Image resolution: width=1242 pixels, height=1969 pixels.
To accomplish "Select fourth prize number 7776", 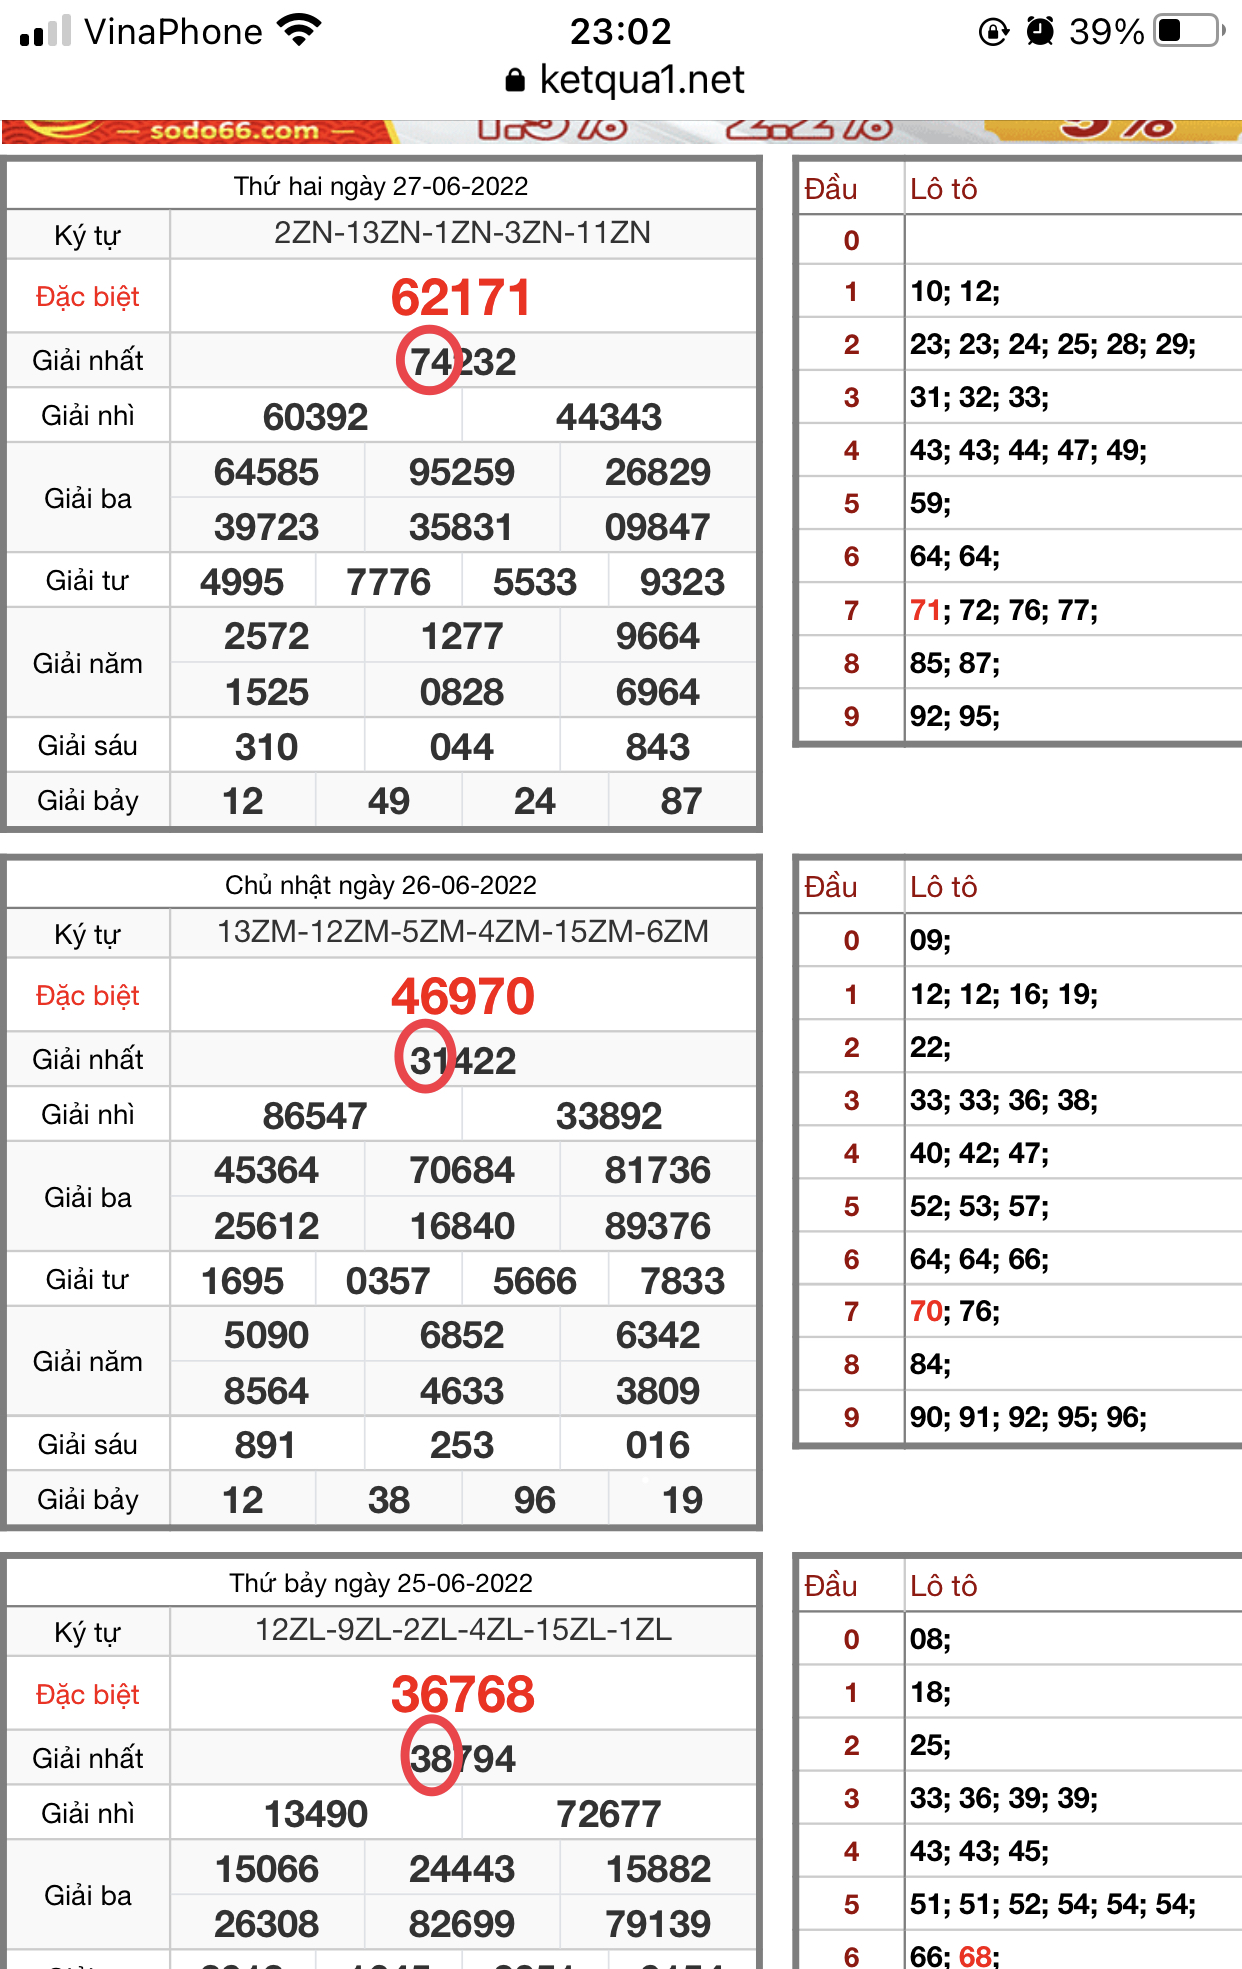I will coord(389,582).
